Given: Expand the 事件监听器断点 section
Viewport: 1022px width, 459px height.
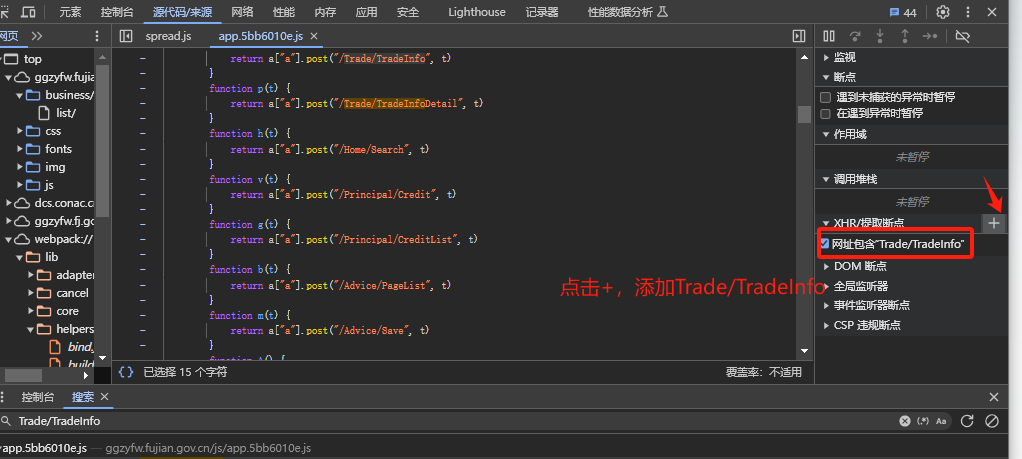Looking at the screenshot, I should tap(827, 305).
